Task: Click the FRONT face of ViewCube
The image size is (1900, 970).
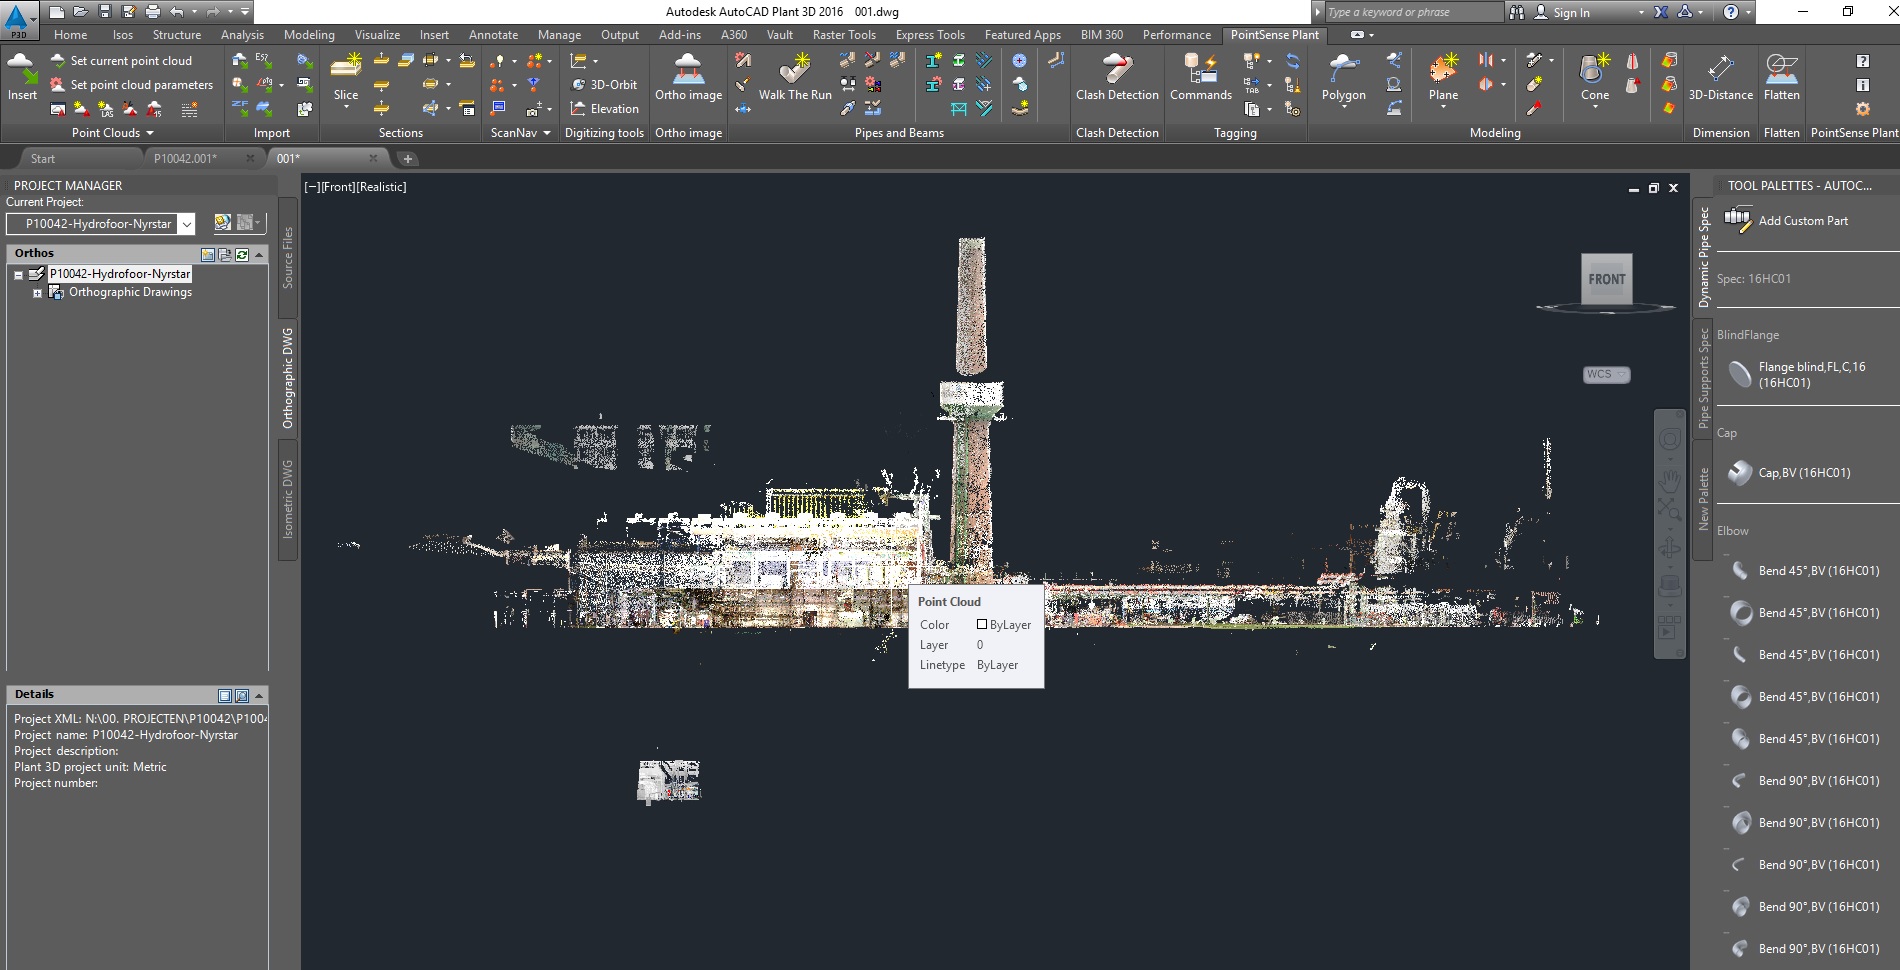Action: coord(1606,280)
